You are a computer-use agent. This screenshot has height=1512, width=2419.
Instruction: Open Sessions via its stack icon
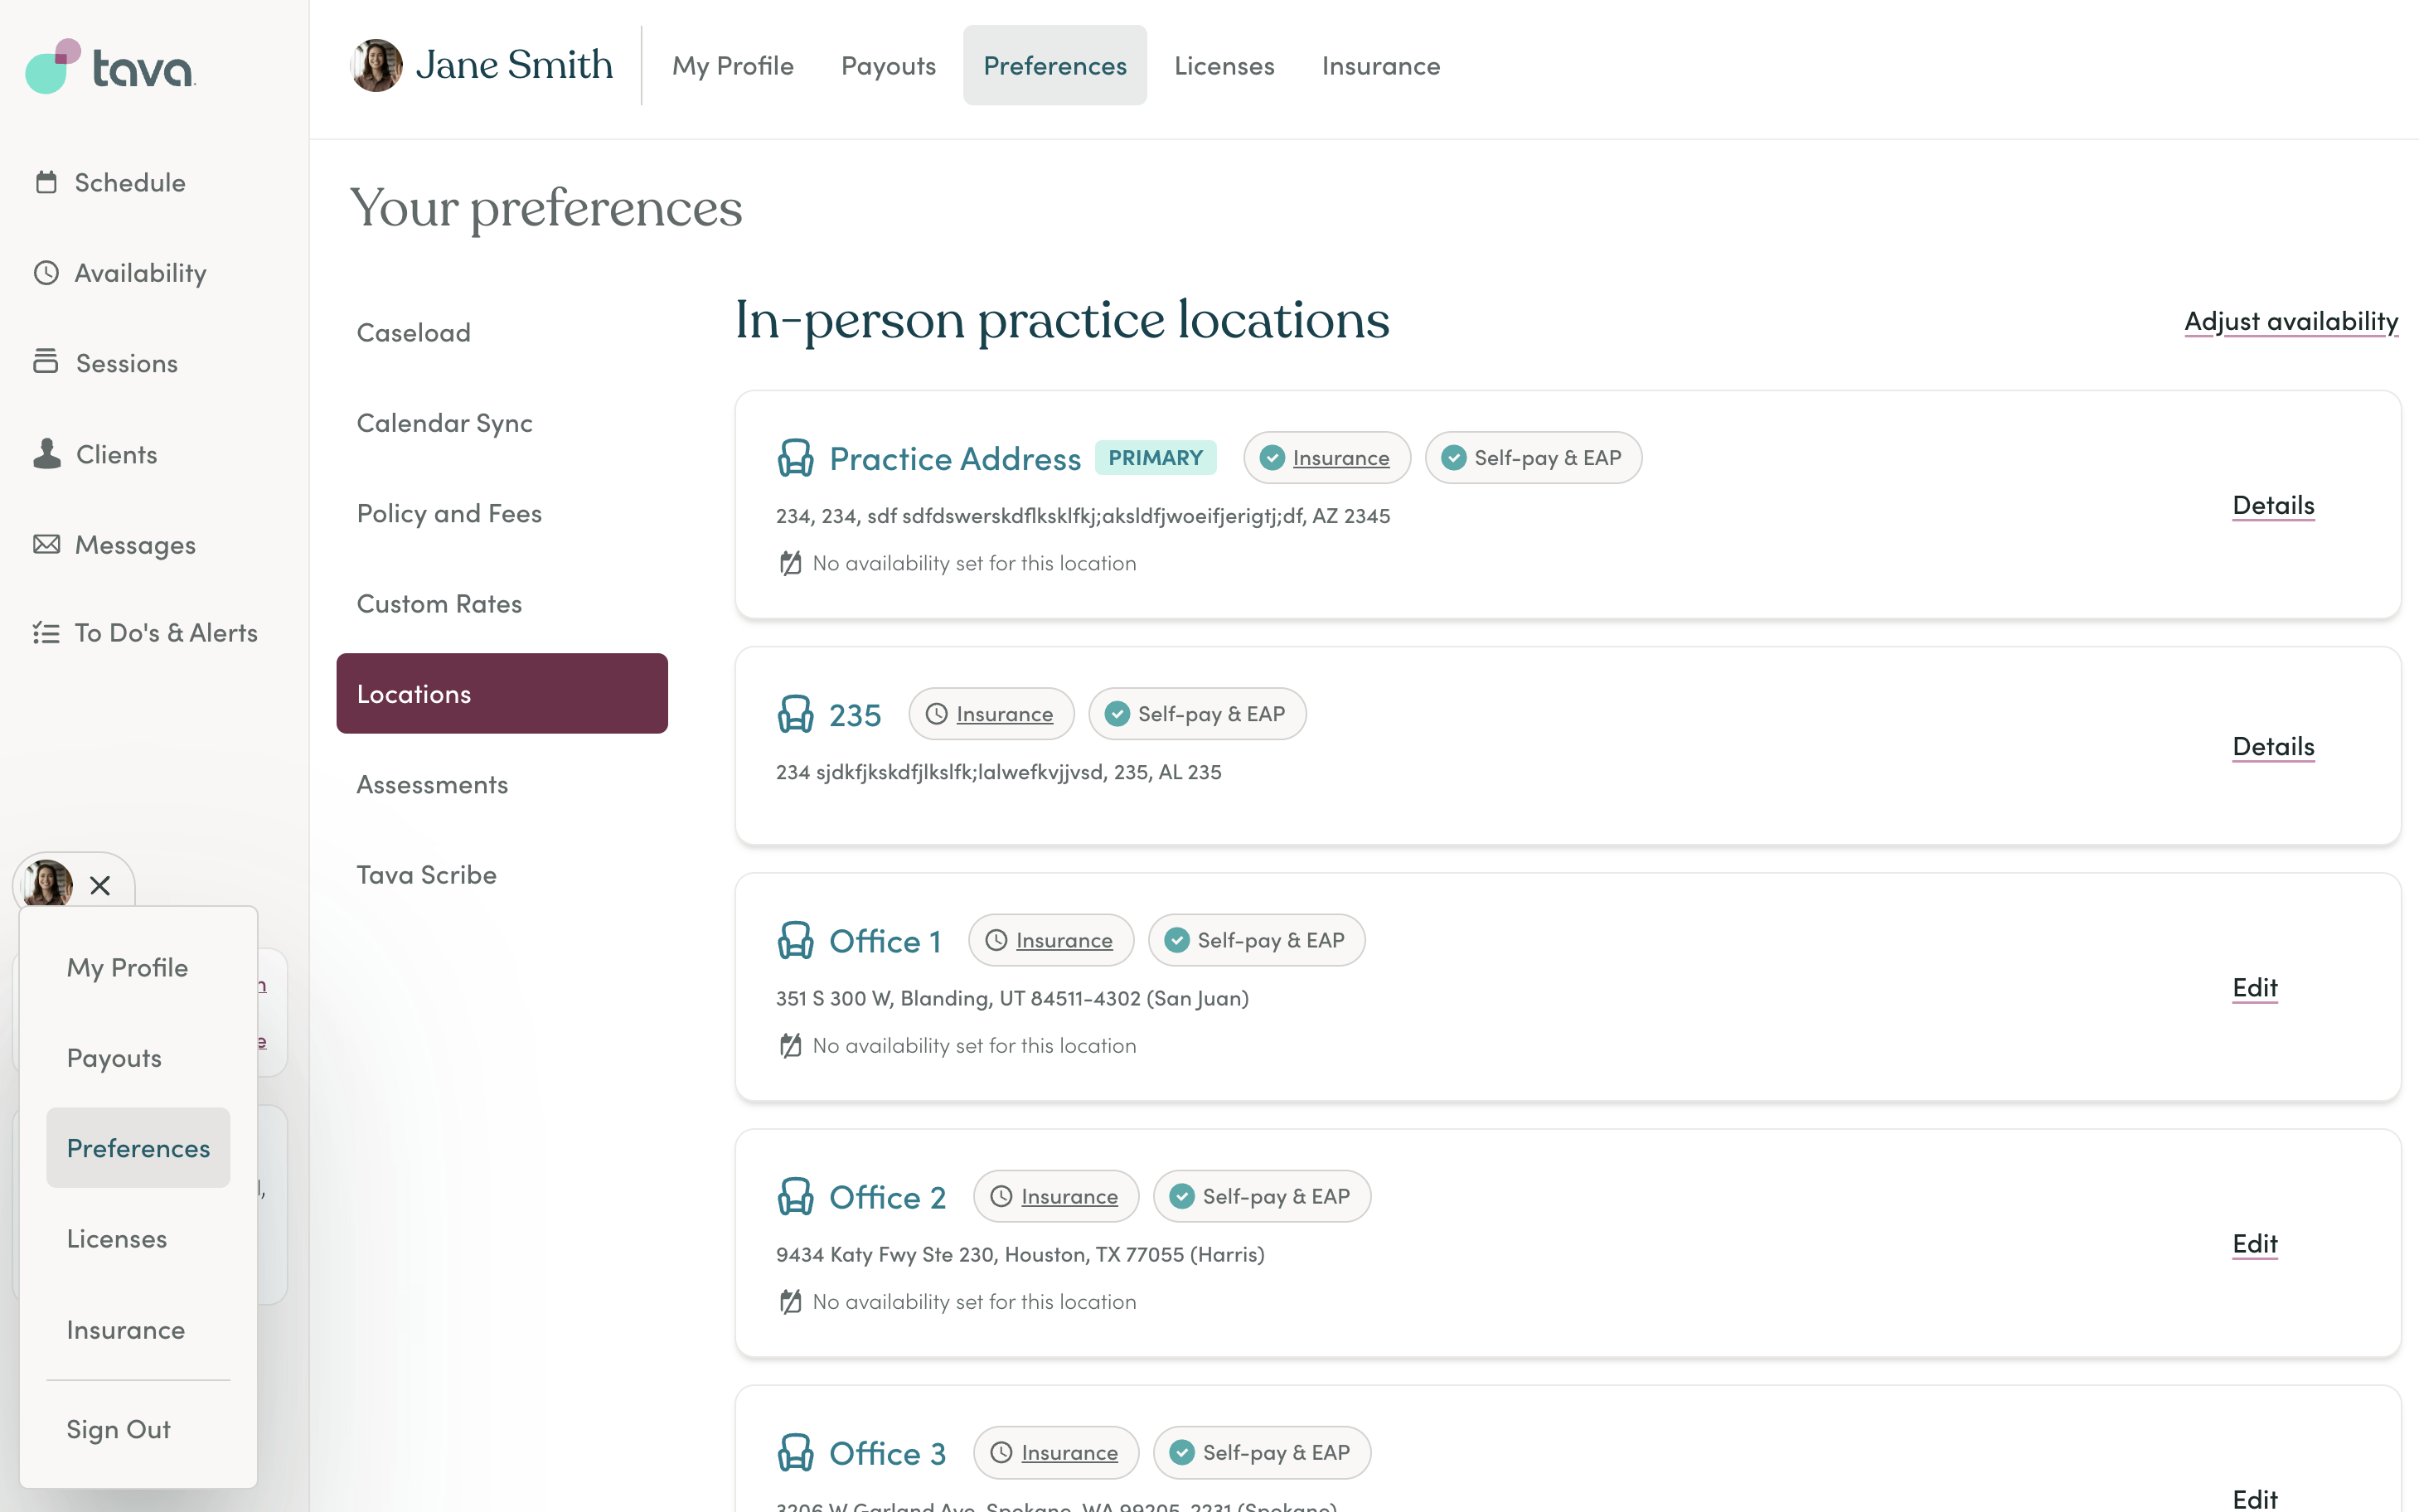click(x=46, y=362)
